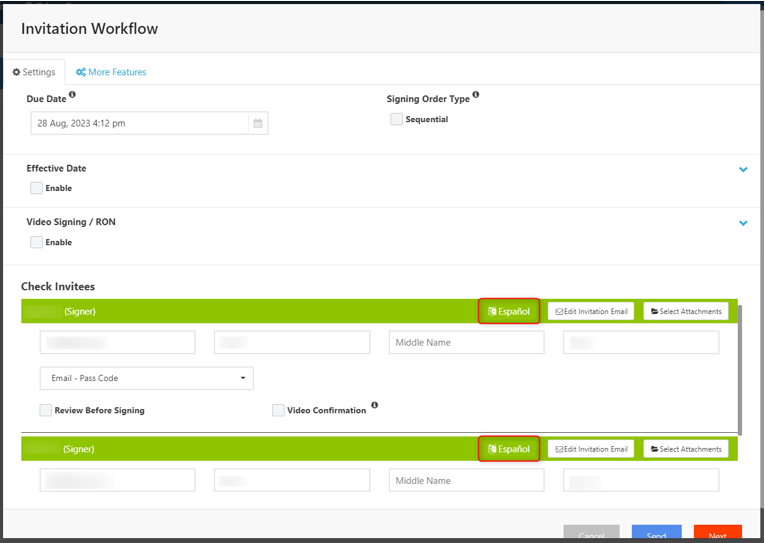Image resolution: width=765 pixels, height=543 pixels.
Task: Open Select Attachments for second signer
Action: [686, 449]
